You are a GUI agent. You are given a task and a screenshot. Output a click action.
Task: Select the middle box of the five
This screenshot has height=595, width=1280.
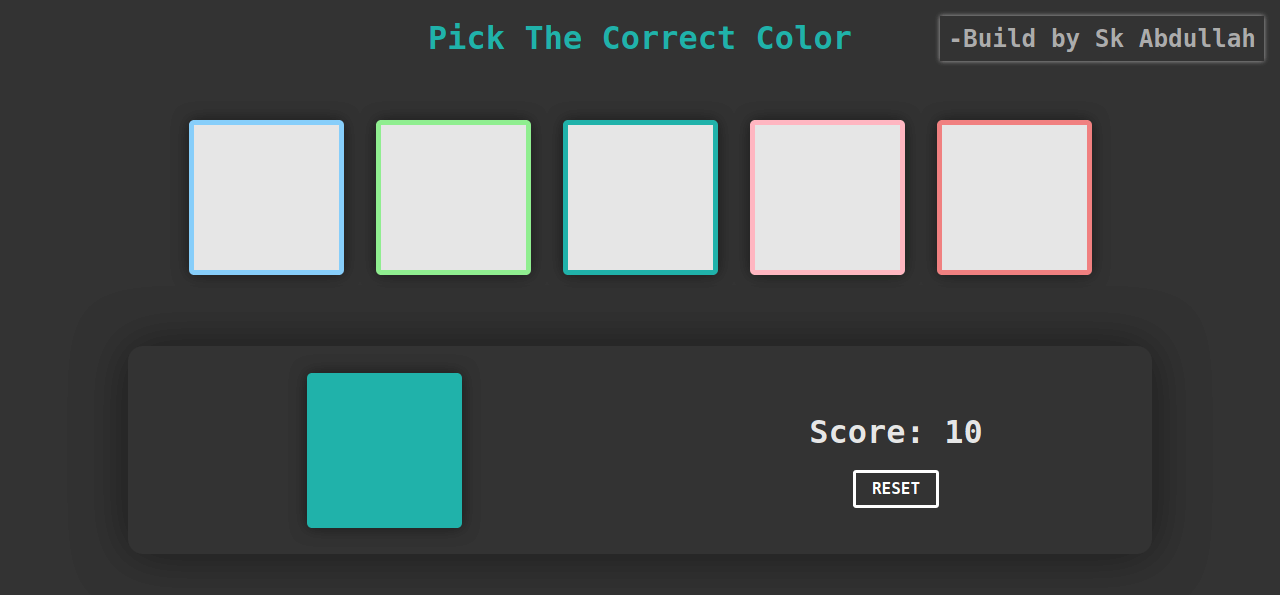point(640,197)
